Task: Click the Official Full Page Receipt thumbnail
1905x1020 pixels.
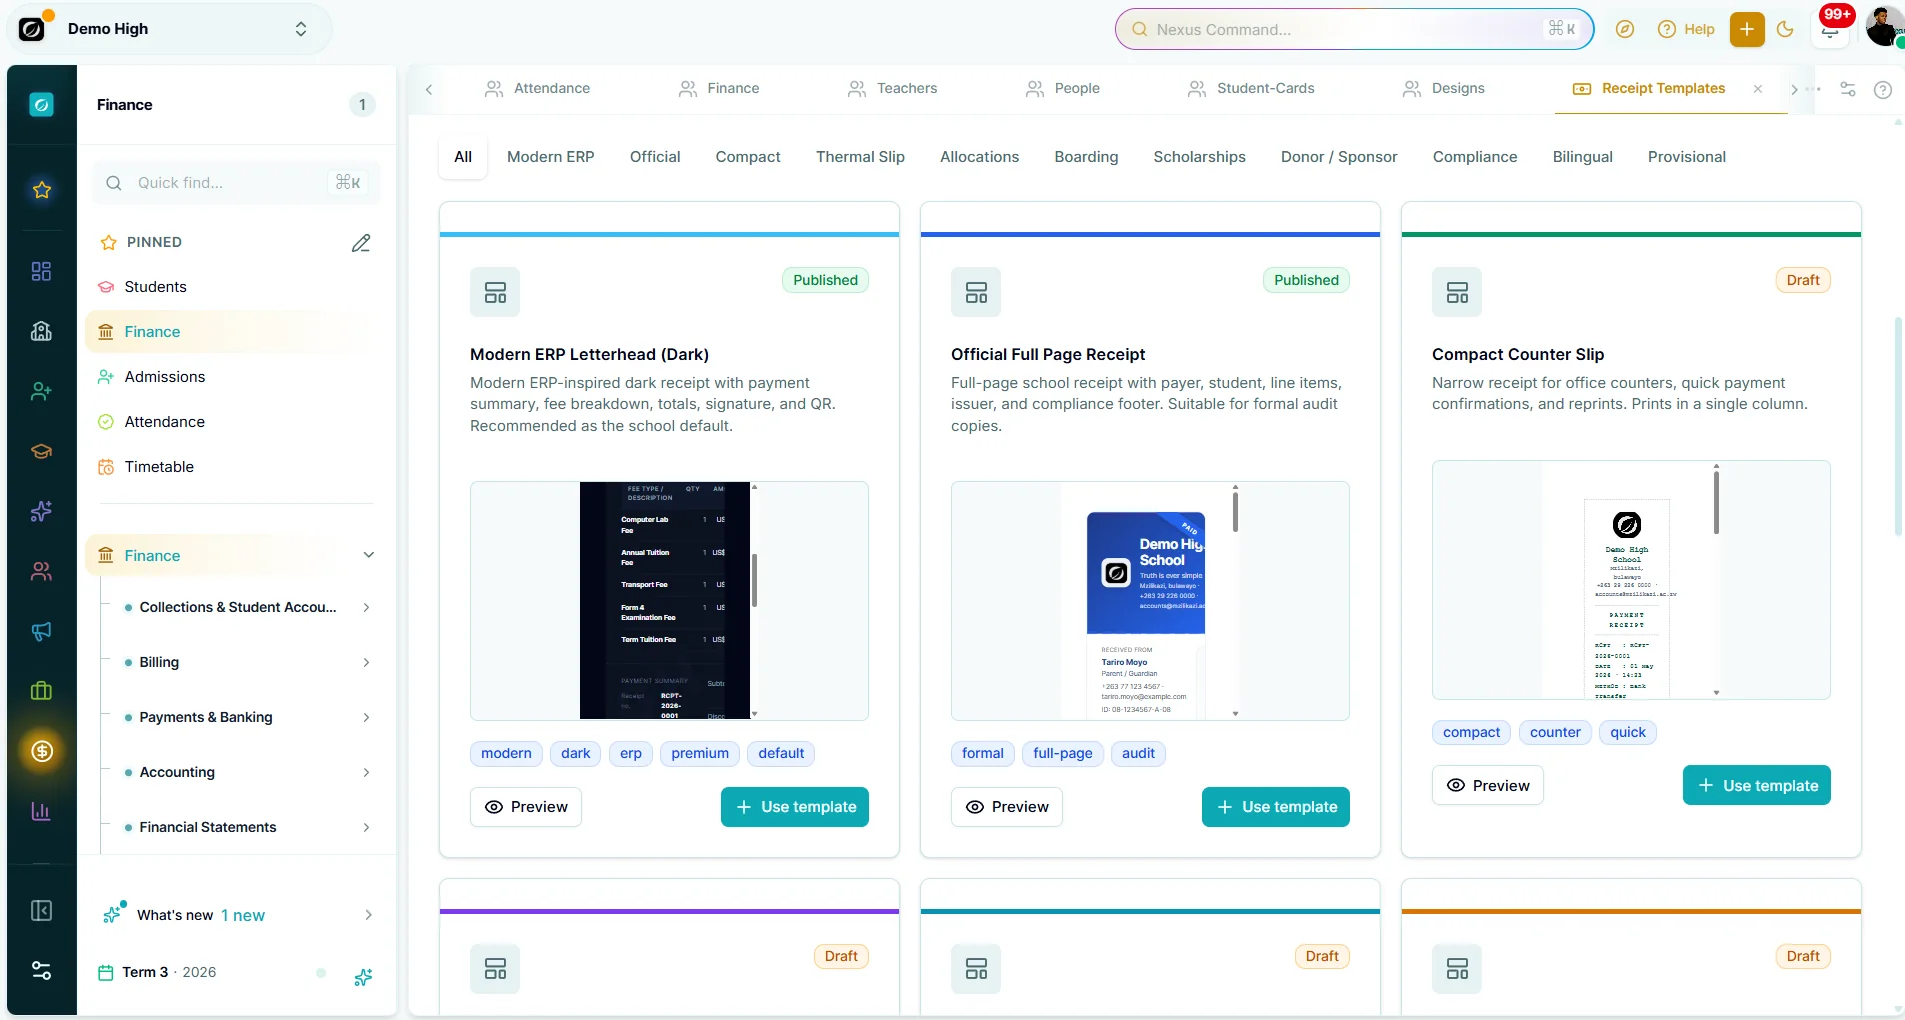Action: point(1150,601)
